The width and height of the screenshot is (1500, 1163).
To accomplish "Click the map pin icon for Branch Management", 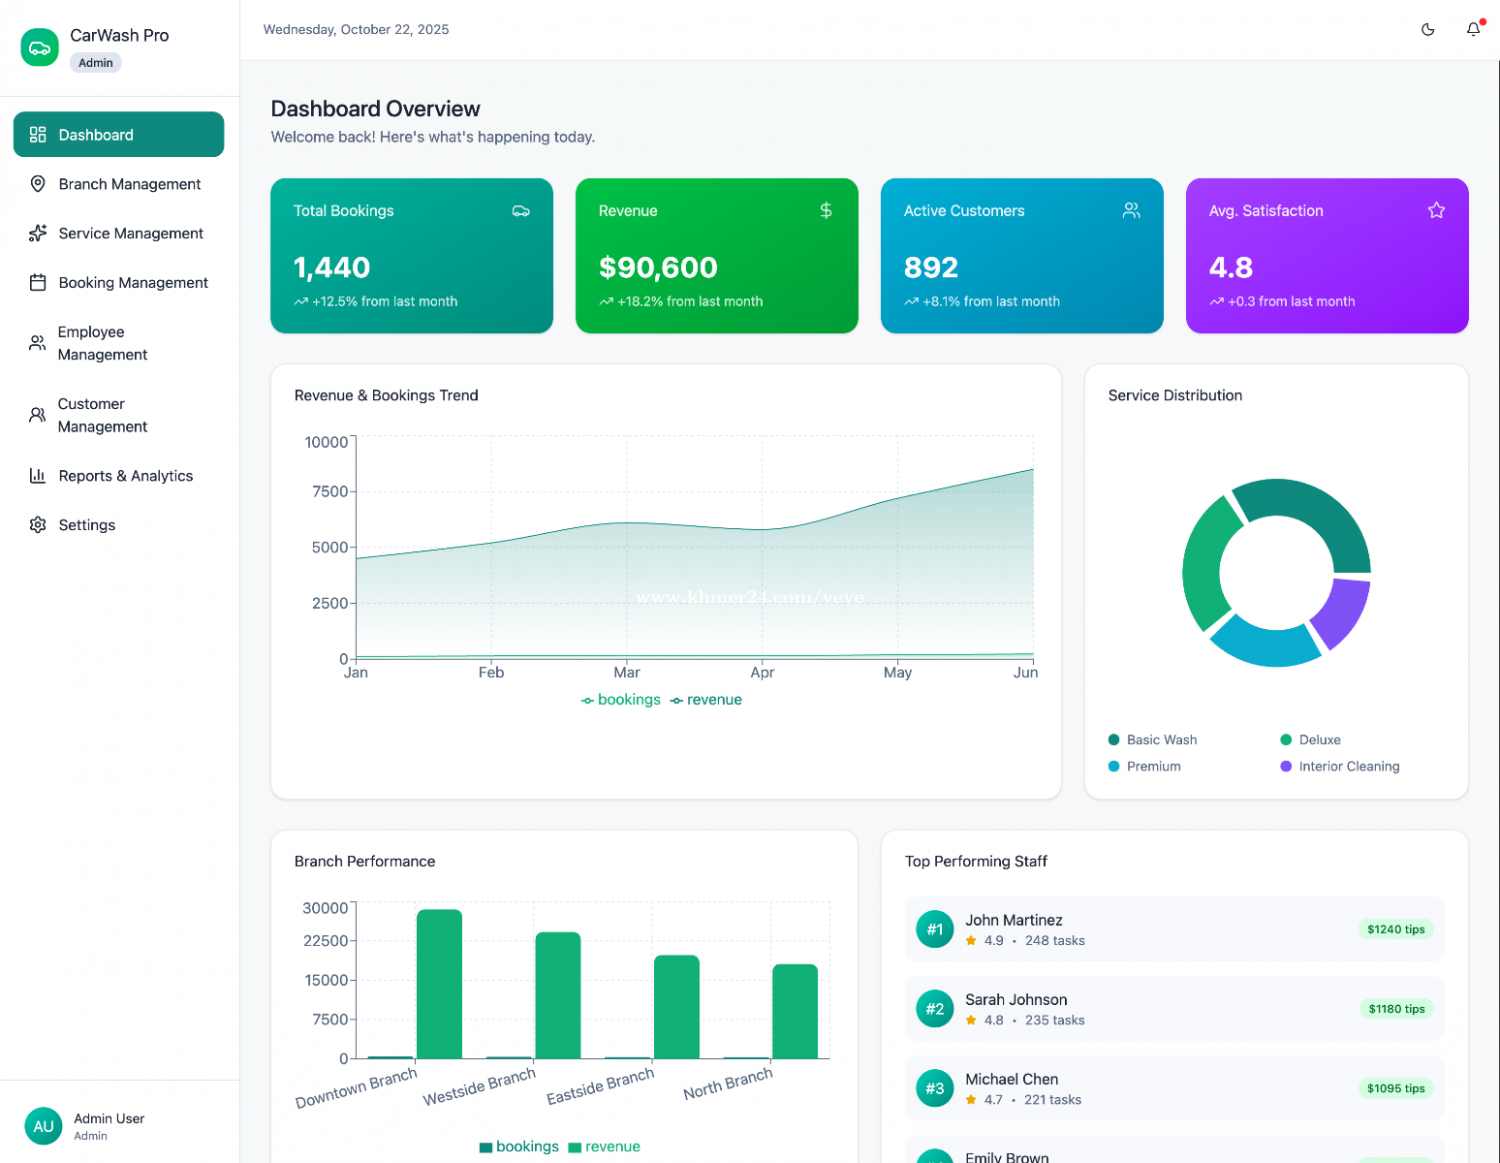I will point(38,184).
